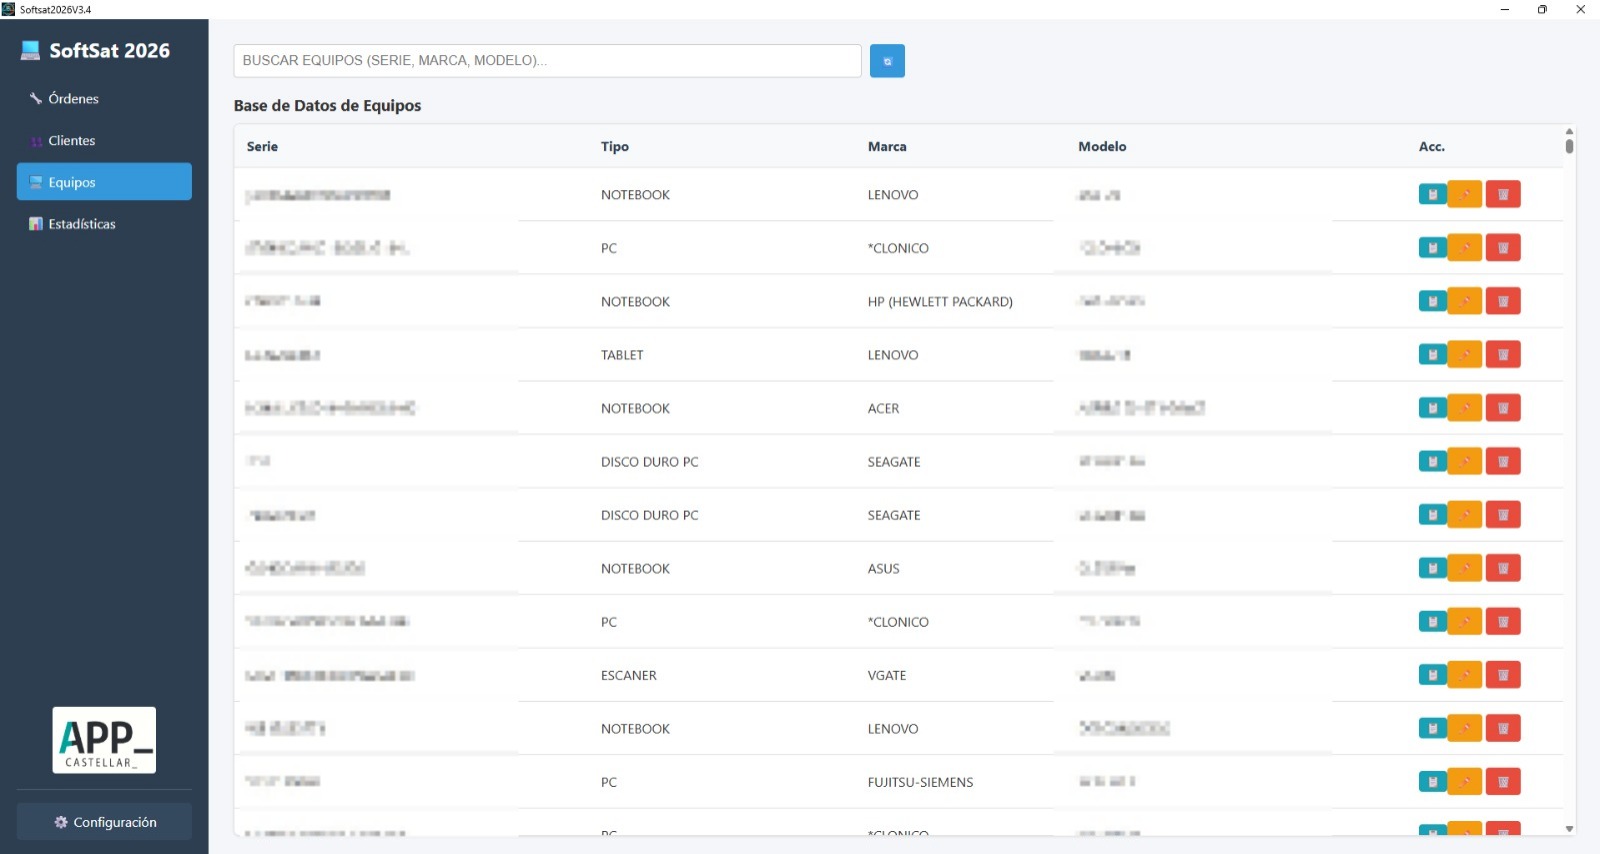Open the clipboard icon for FUJITSU-SIEMENS PC
Screen dimensions: 1600x854
[1433, 782]
